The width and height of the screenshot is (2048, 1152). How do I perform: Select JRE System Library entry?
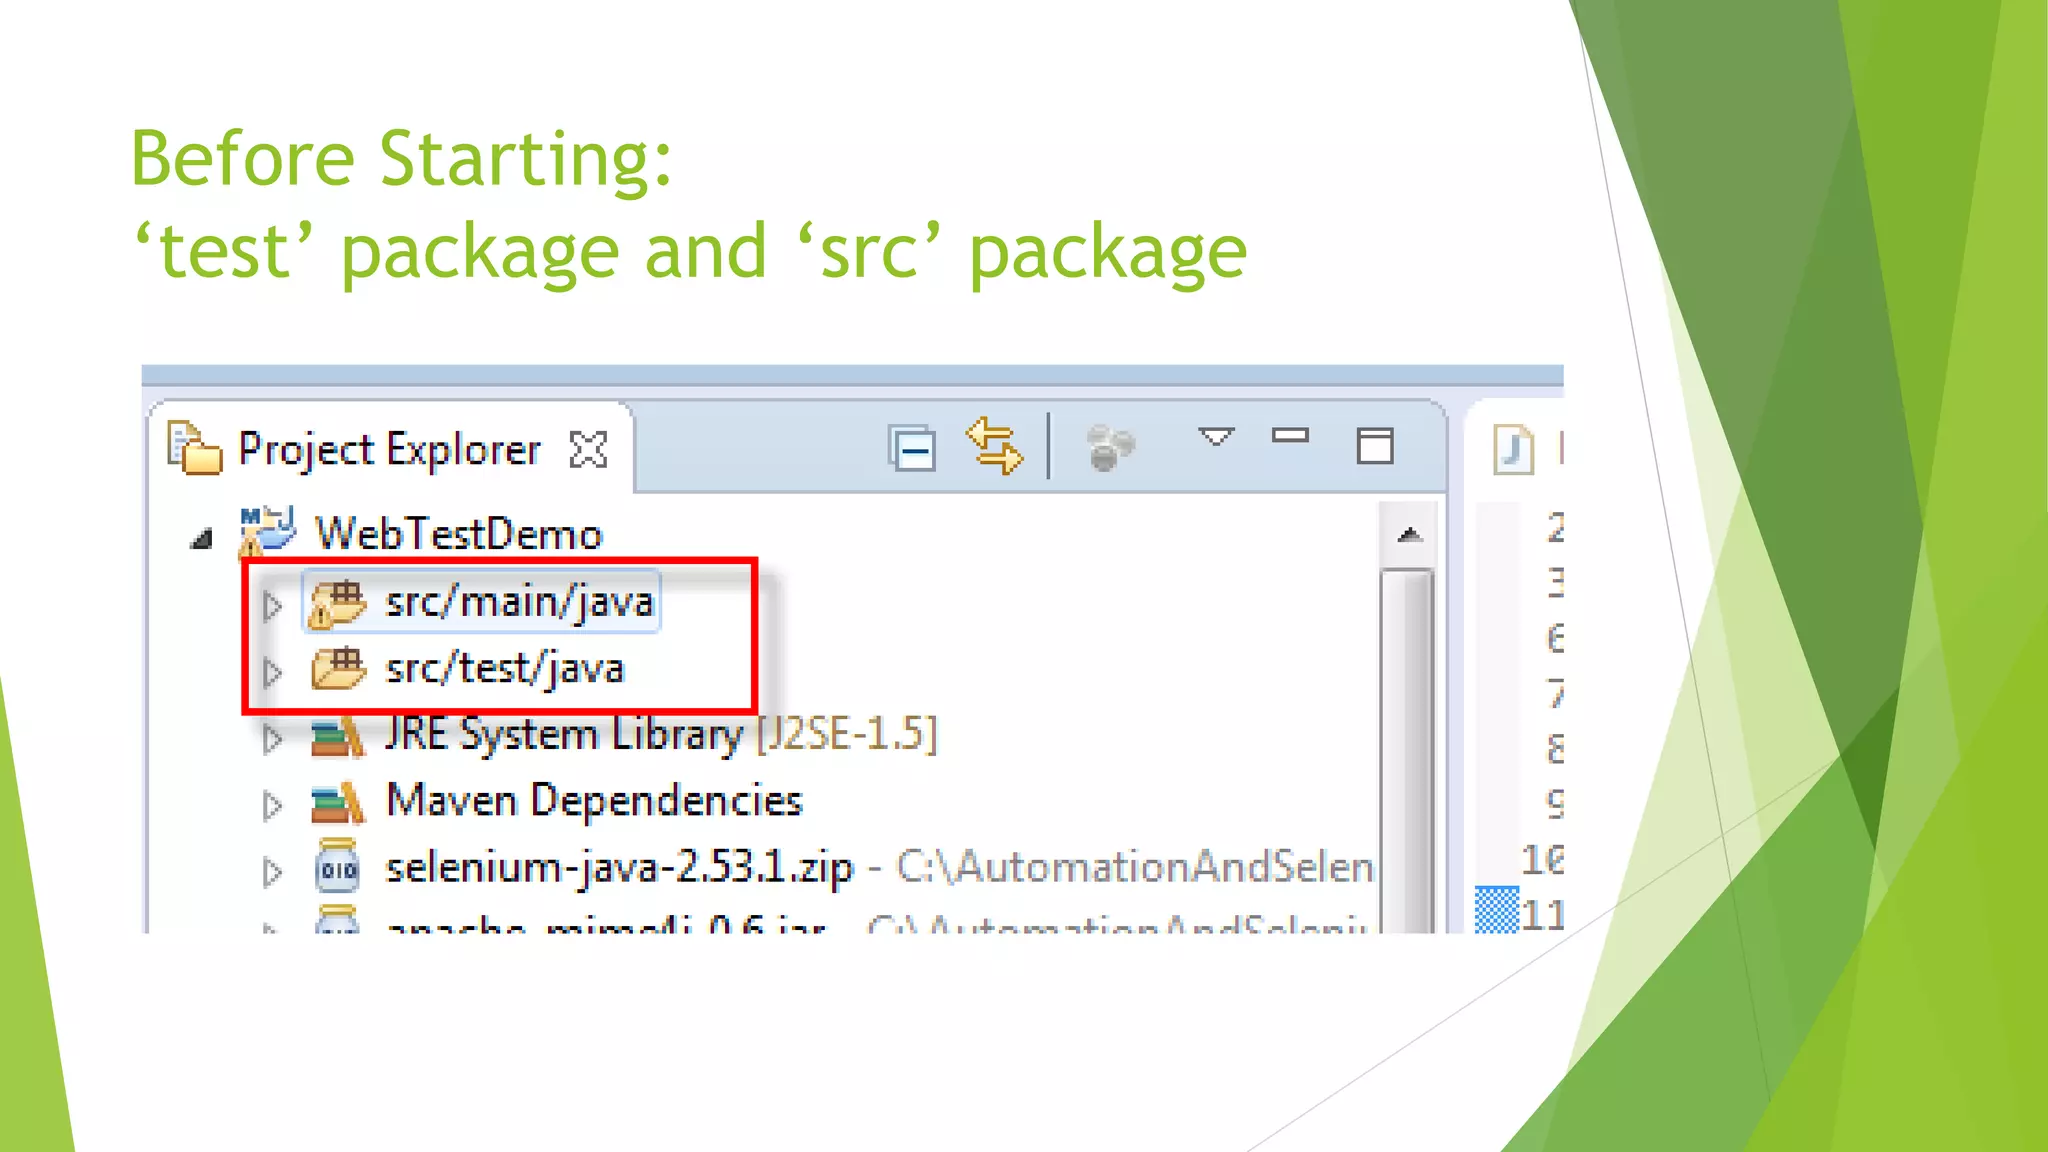563,735
